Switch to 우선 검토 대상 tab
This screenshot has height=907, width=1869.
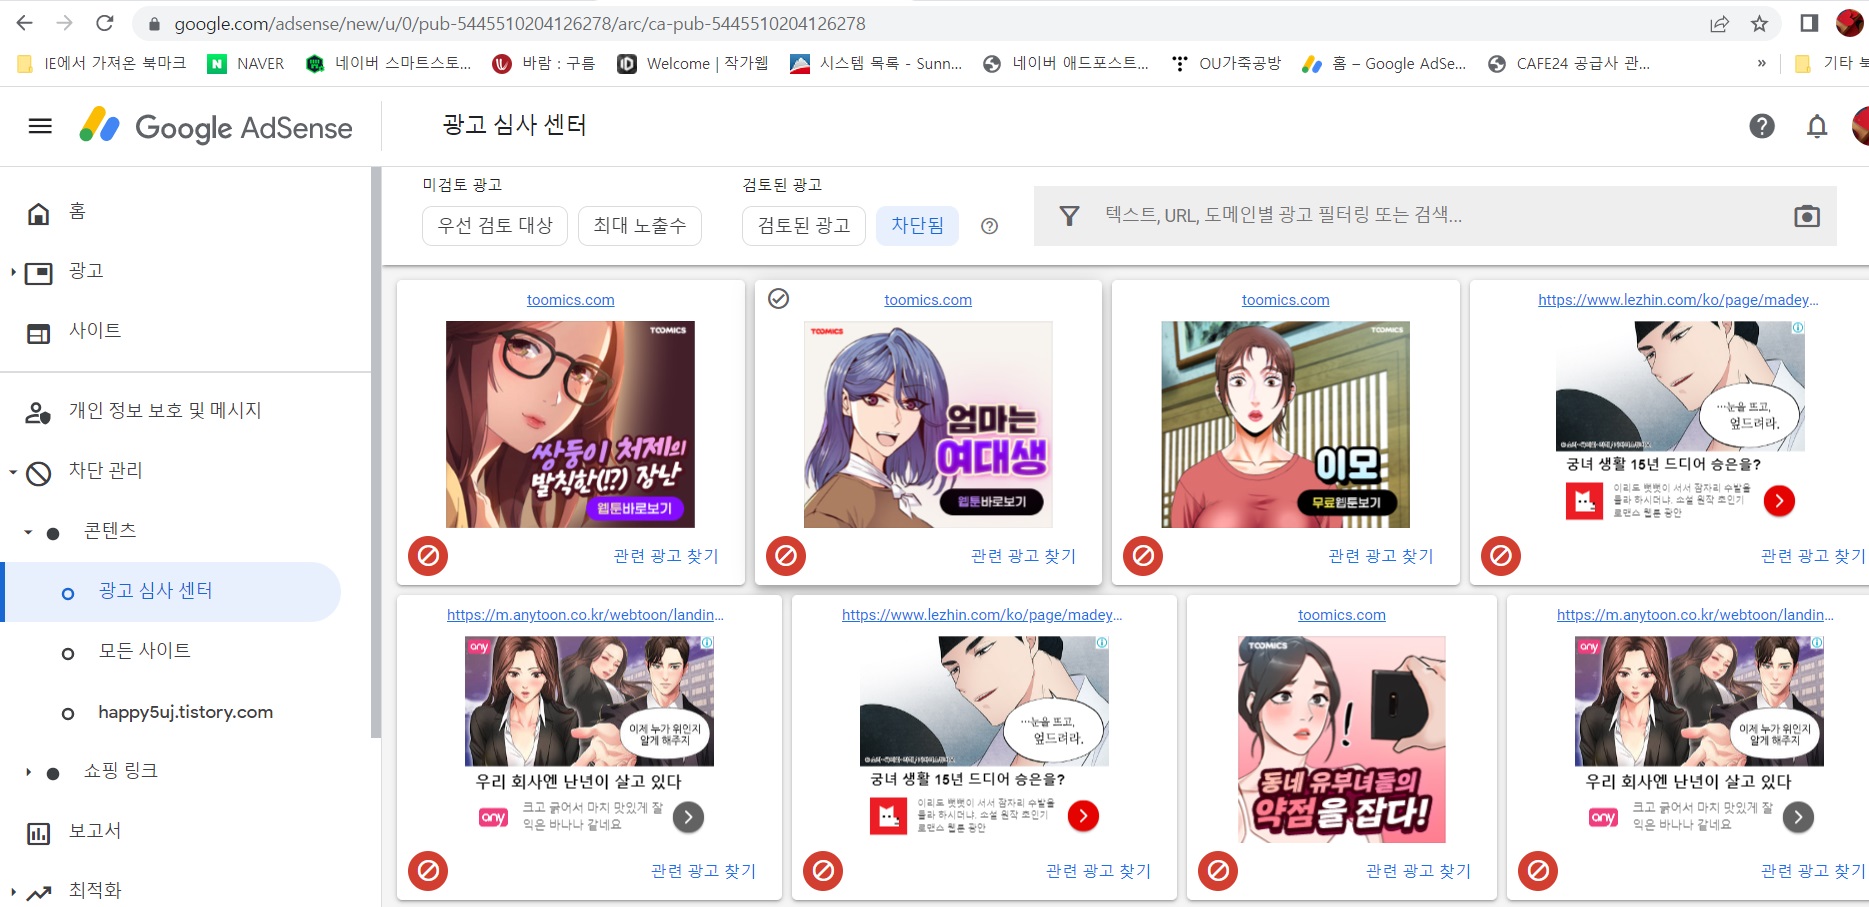pyautogui.click(x=495, y=225)
